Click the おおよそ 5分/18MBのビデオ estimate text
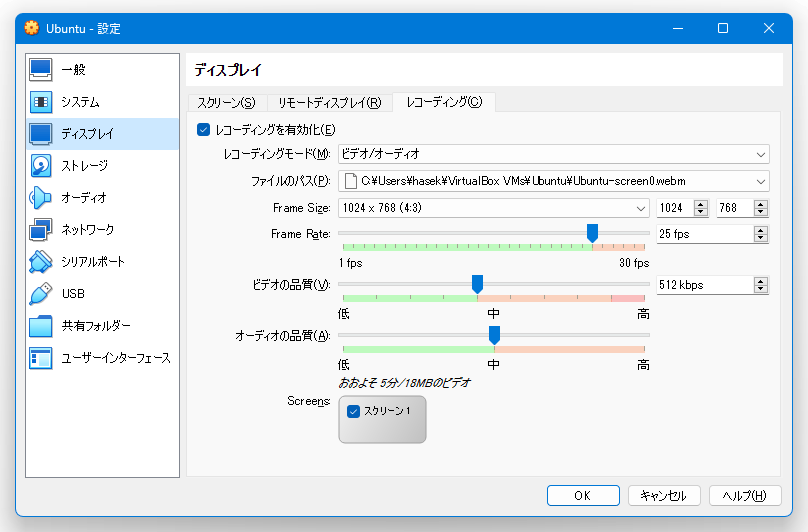808x532 pixels. (x=405, y=383)
